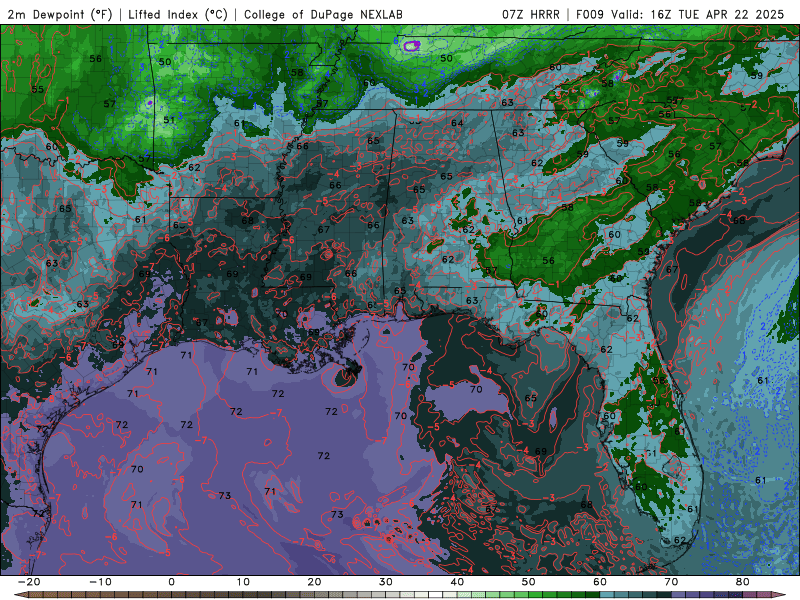This screenshot has height=600, width=800.
Task: Click the "2m Dewpoint (°F)" title text
Action: pos(59,14)
